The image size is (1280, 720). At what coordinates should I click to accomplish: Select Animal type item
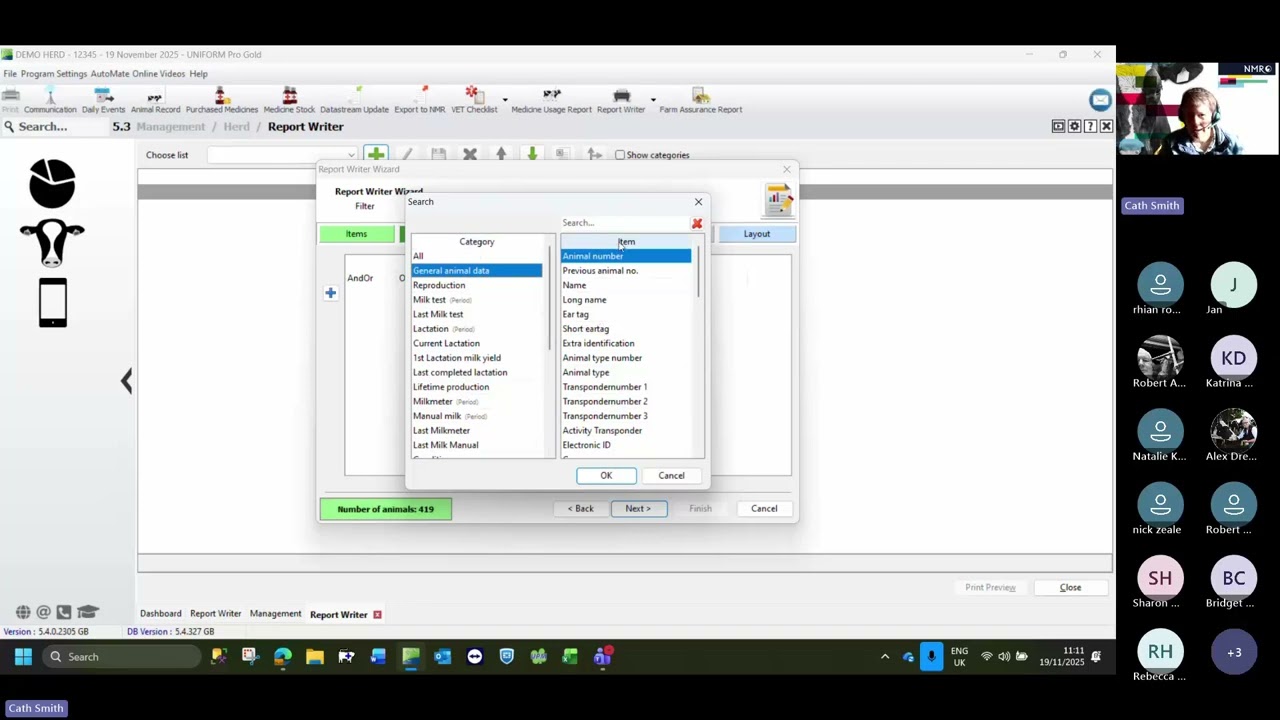pyautogui.click(x=585, y=372)
